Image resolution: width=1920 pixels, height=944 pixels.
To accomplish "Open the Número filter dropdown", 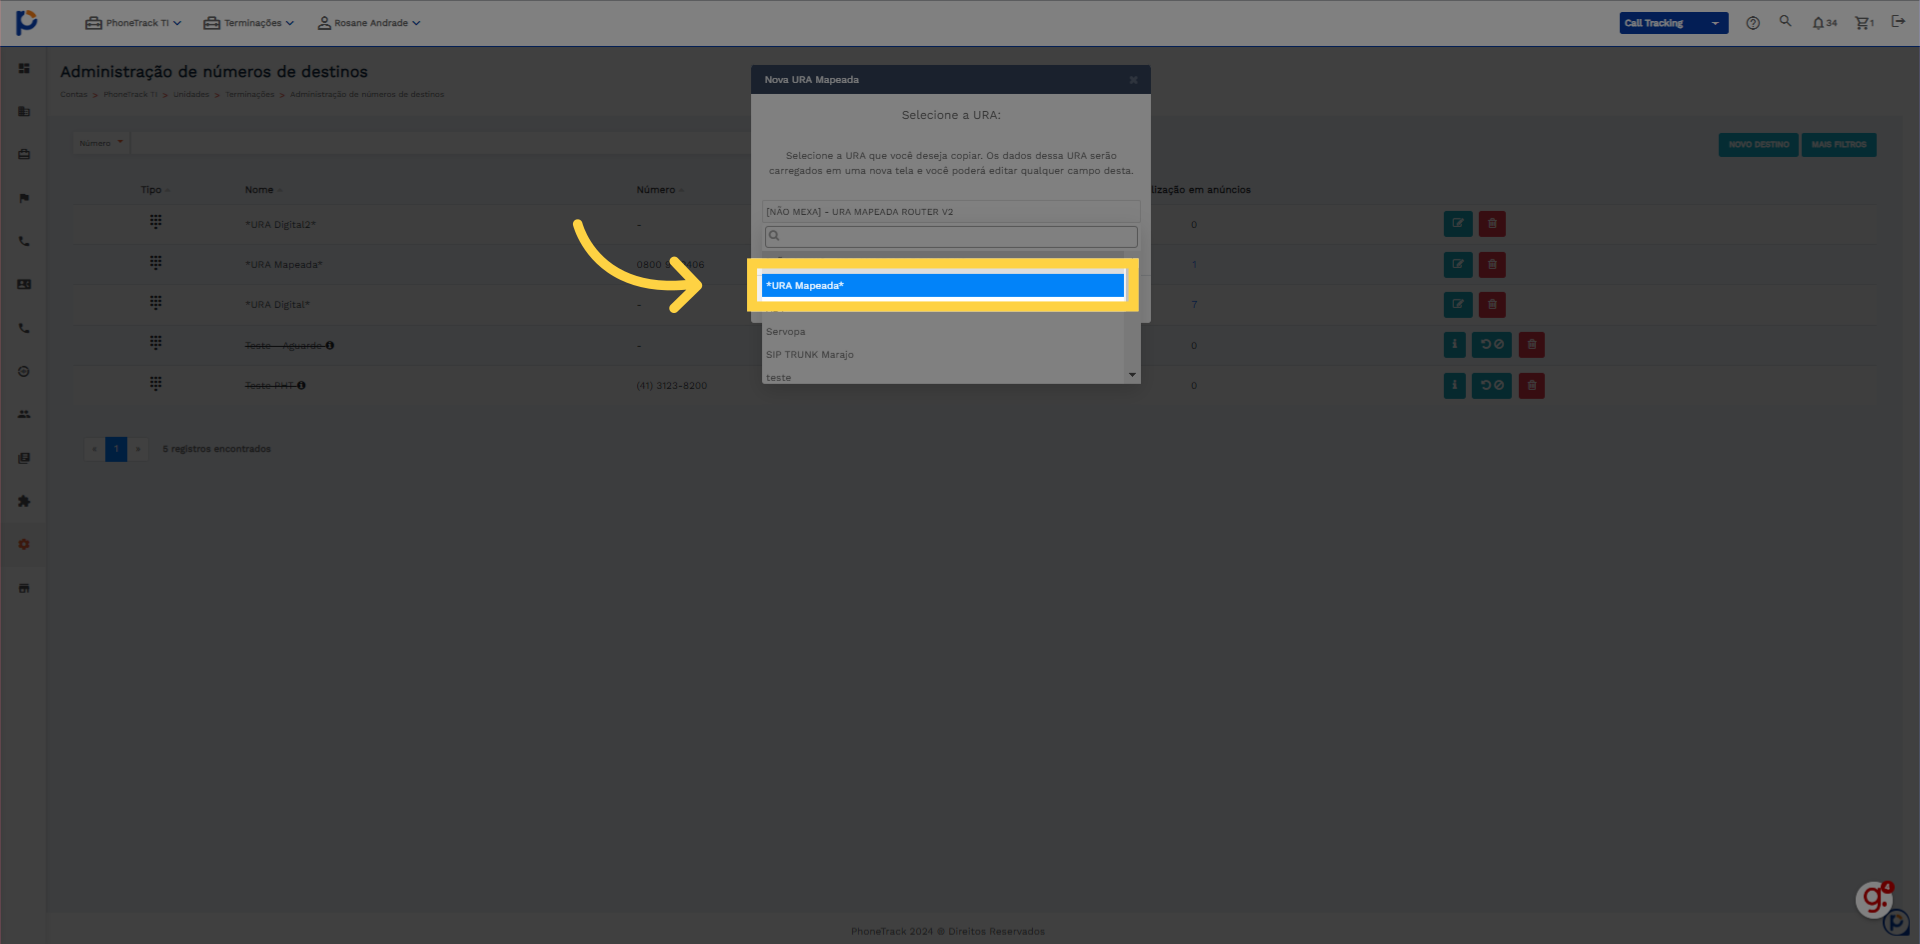I will point(101,143).
